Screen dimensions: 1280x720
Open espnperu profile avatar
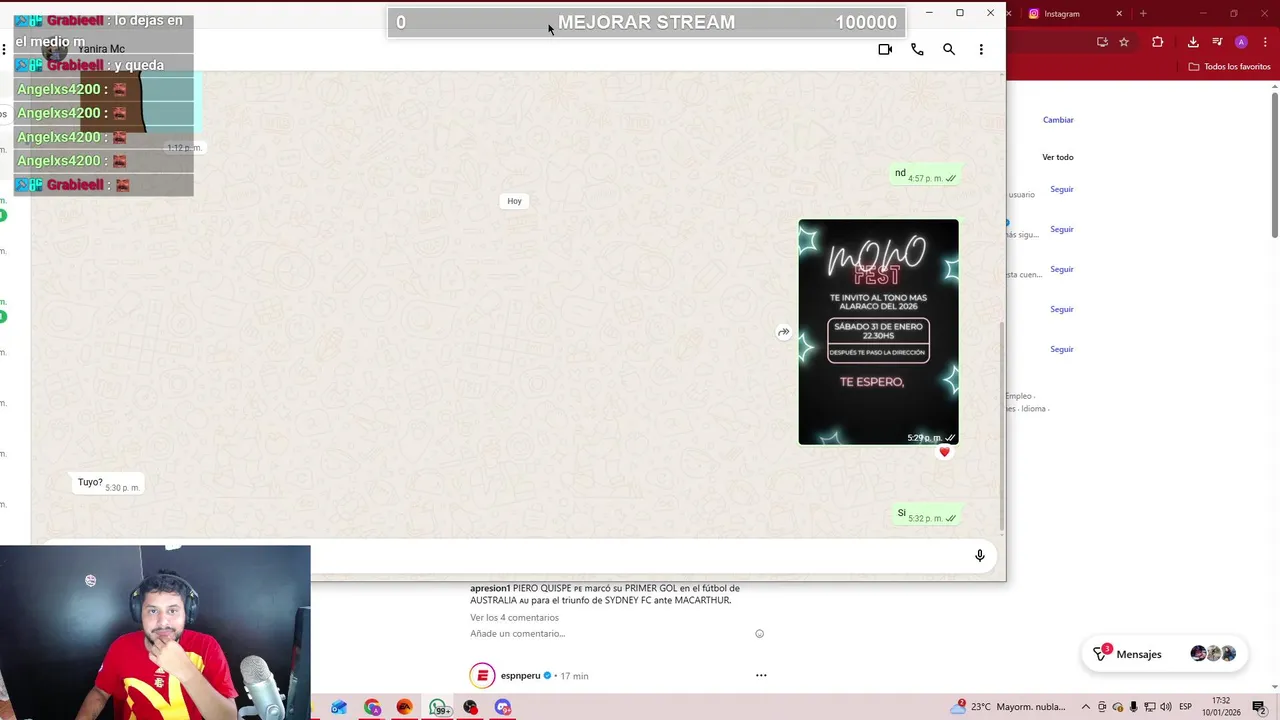(x=482, y=676)
